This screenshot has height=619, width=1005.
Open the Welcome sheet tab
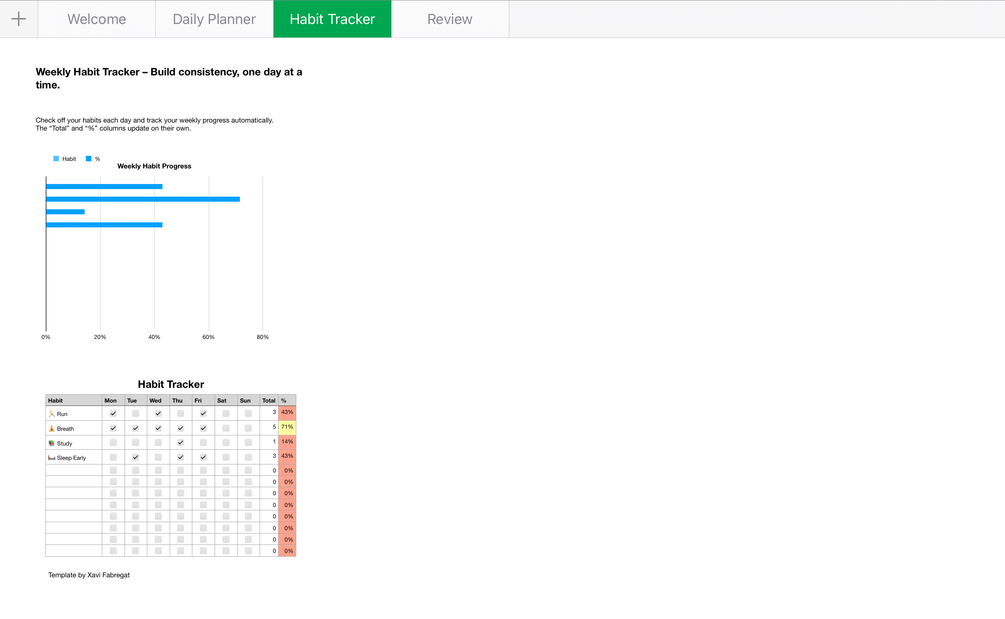[x=97, y=19]
